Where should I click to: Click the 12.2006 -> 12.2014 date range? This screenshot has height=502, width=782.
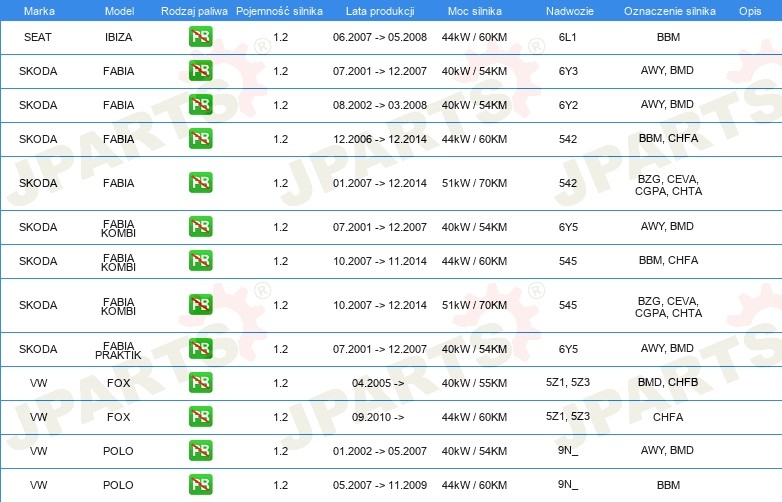[380, 139]
